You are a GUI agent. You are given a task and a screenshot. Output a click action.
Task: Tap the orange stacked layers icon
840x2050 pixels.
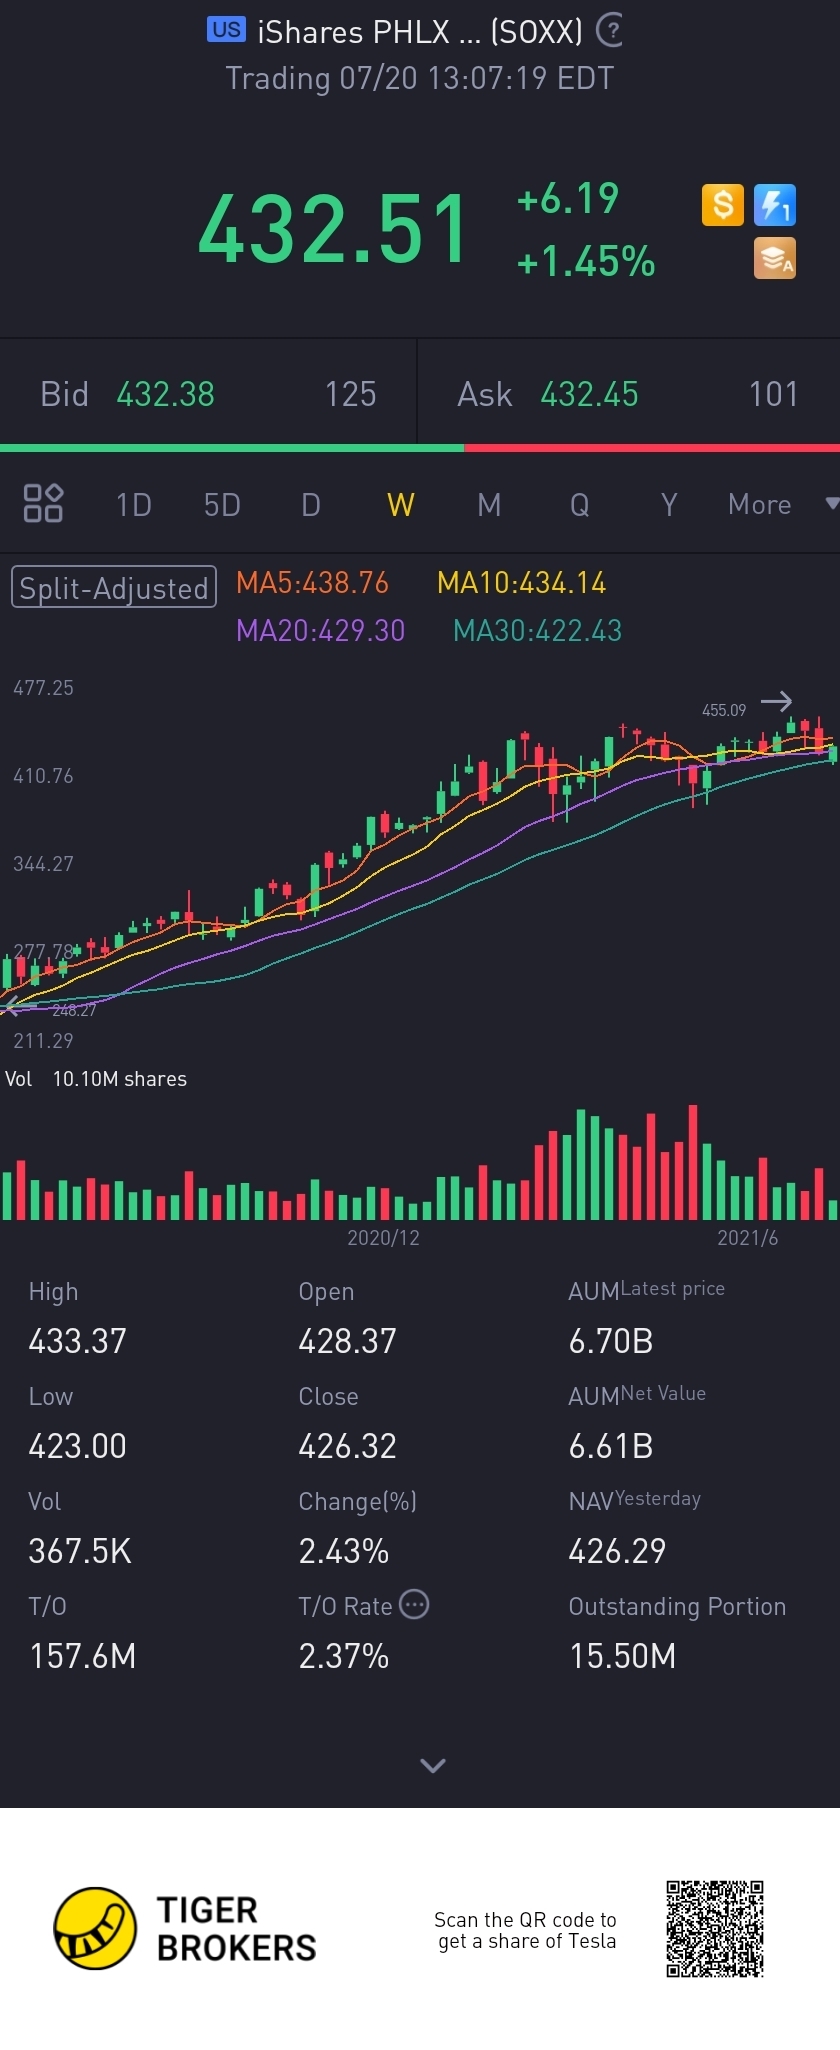click(774, 258)
